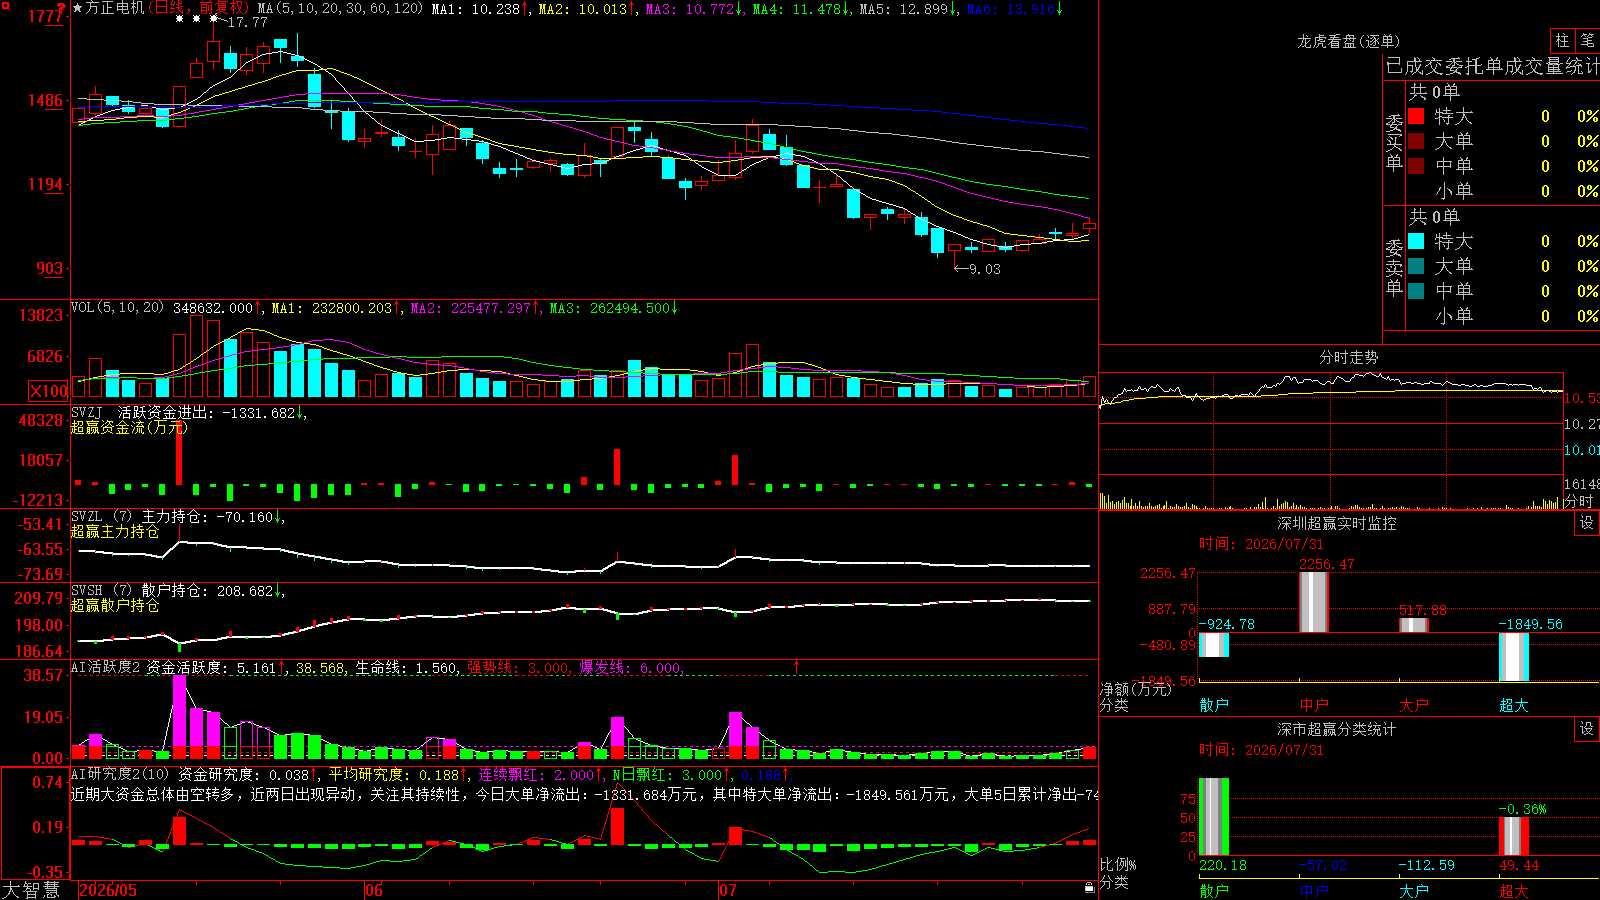Click the dark red 中单 swatch under 委买单
The width and height of the screenshot is (1600, 900).
click(x=1416, y=166)
